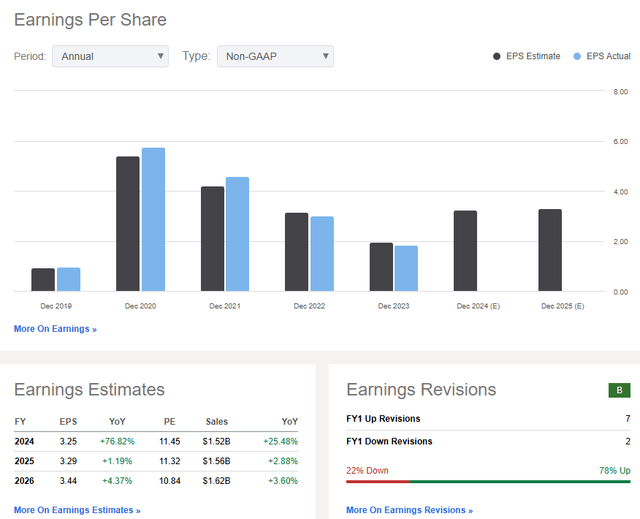The image size is (640, 519).
Task: Click the 11.32 PE value
Action: (170, 461)
